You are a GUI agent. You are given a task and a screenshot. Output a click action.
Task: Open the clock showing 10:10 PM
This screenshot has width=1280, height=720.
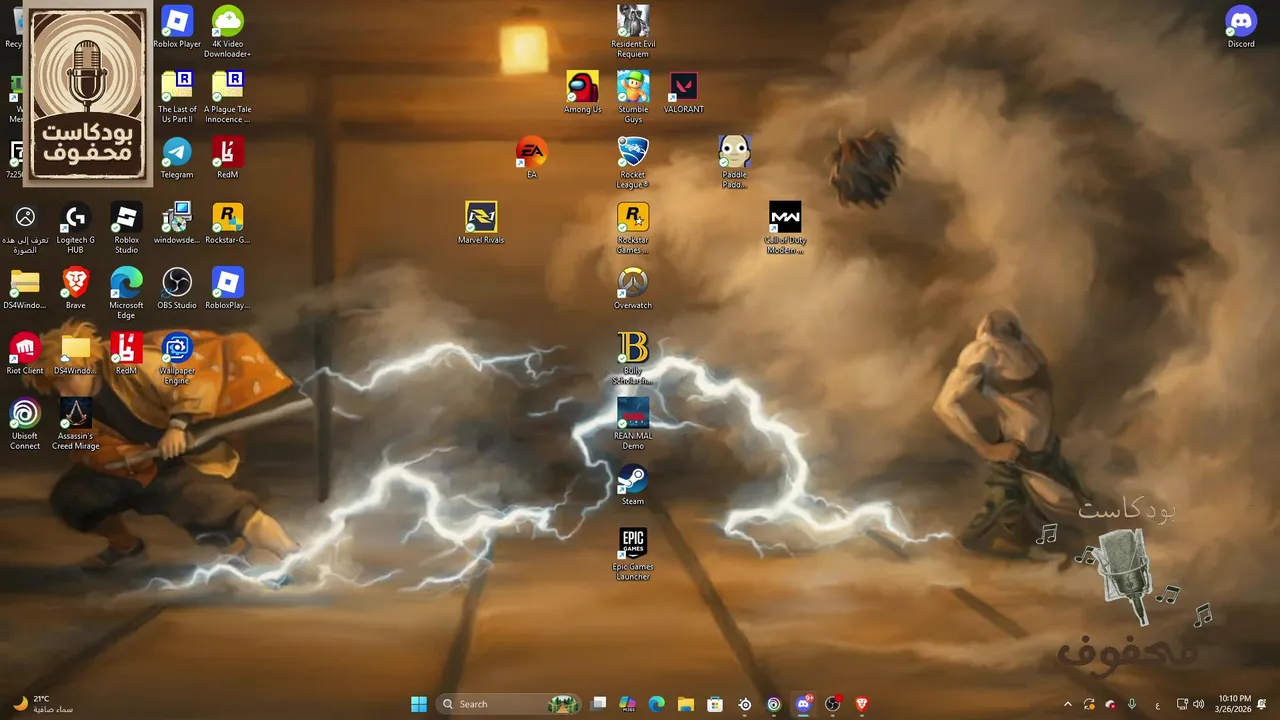pyautogui.click(x=1234, y=704)
